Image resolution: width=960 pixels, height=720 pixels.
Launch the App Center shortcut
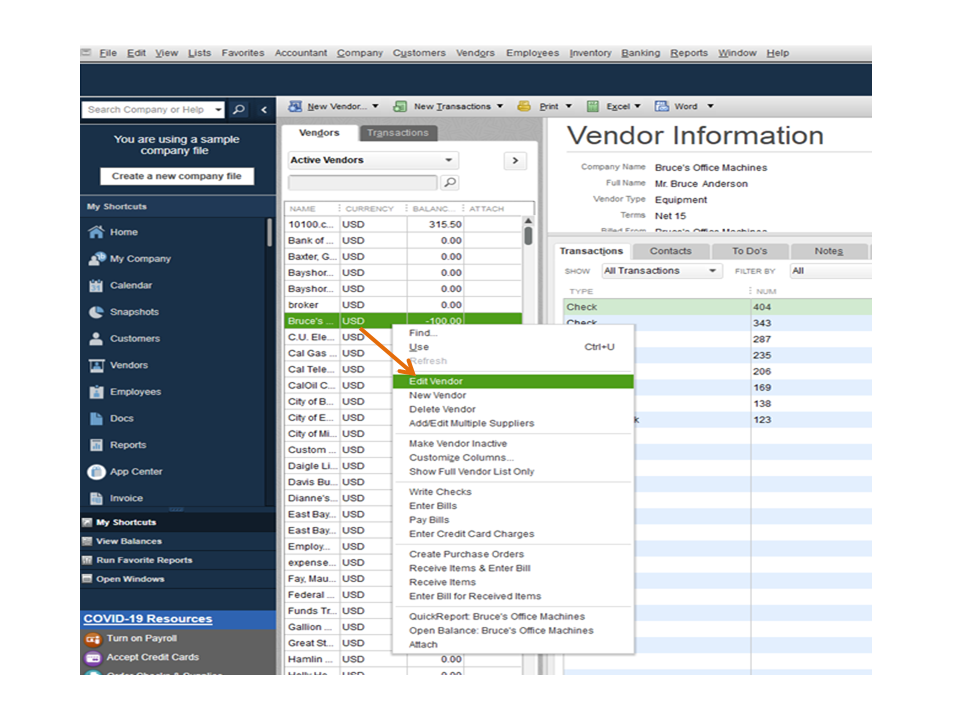pos(141,471)
